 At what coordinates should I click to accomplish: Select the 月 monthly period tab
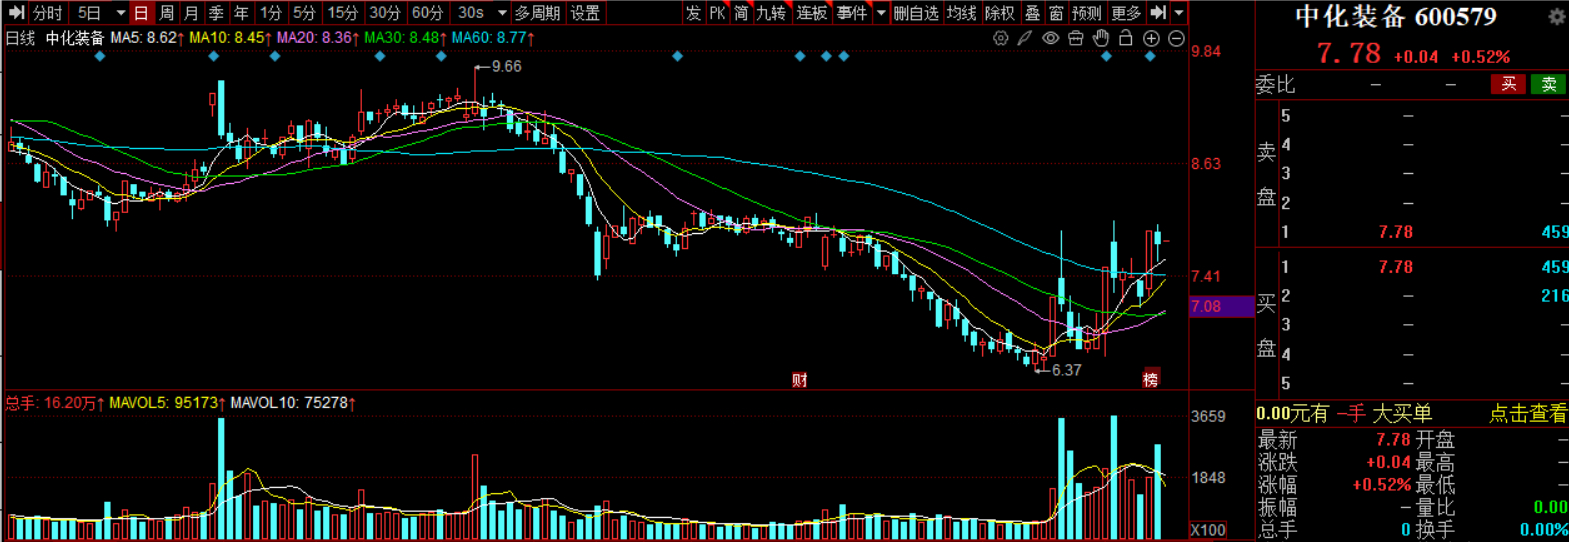coord(191,13)
